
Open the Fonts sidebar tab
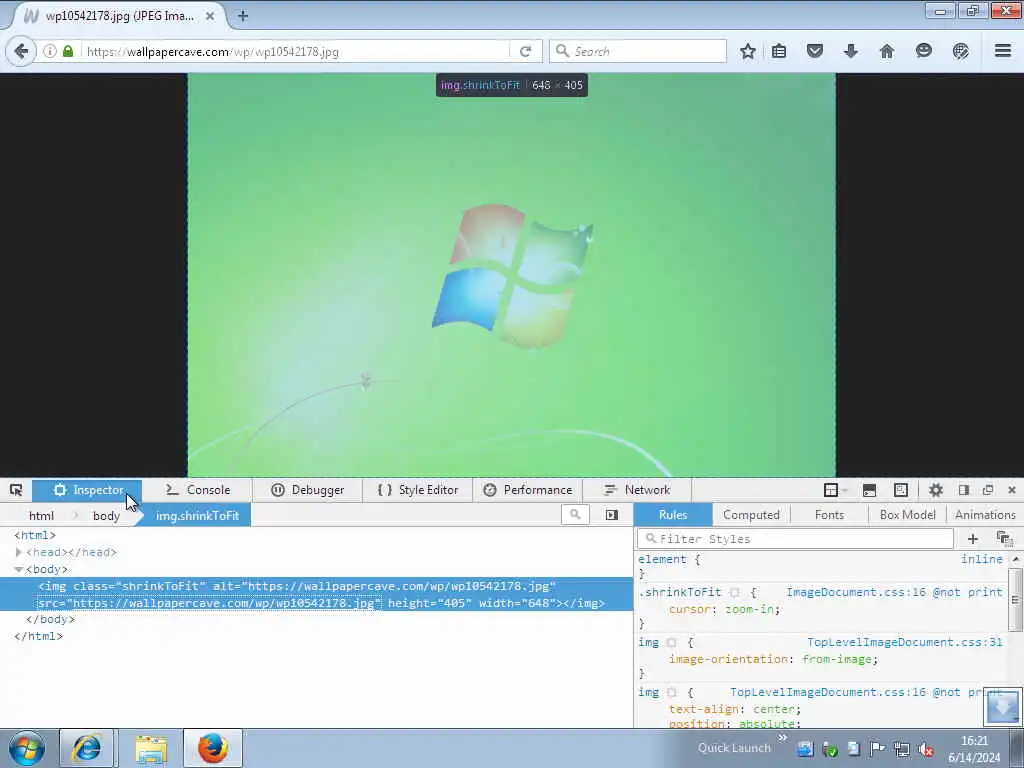pos(829,515)
